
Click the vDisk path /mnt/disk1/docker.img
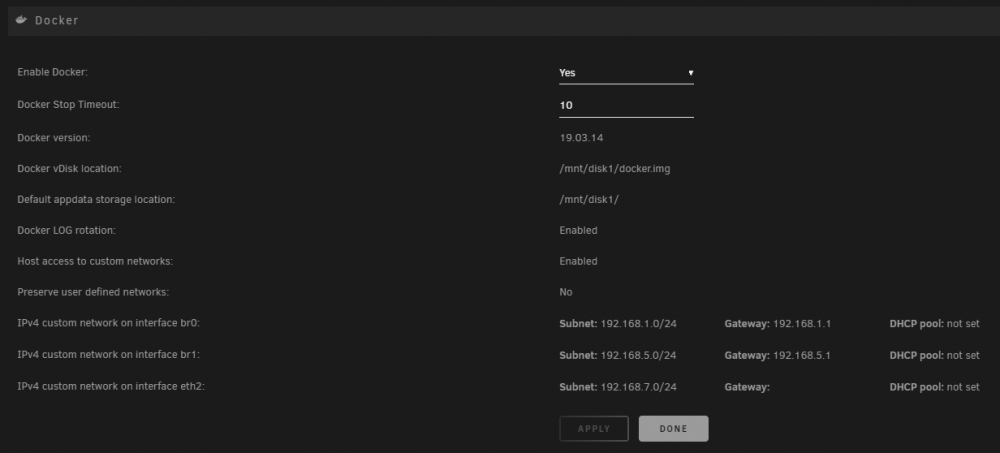[x=615, y=169]
